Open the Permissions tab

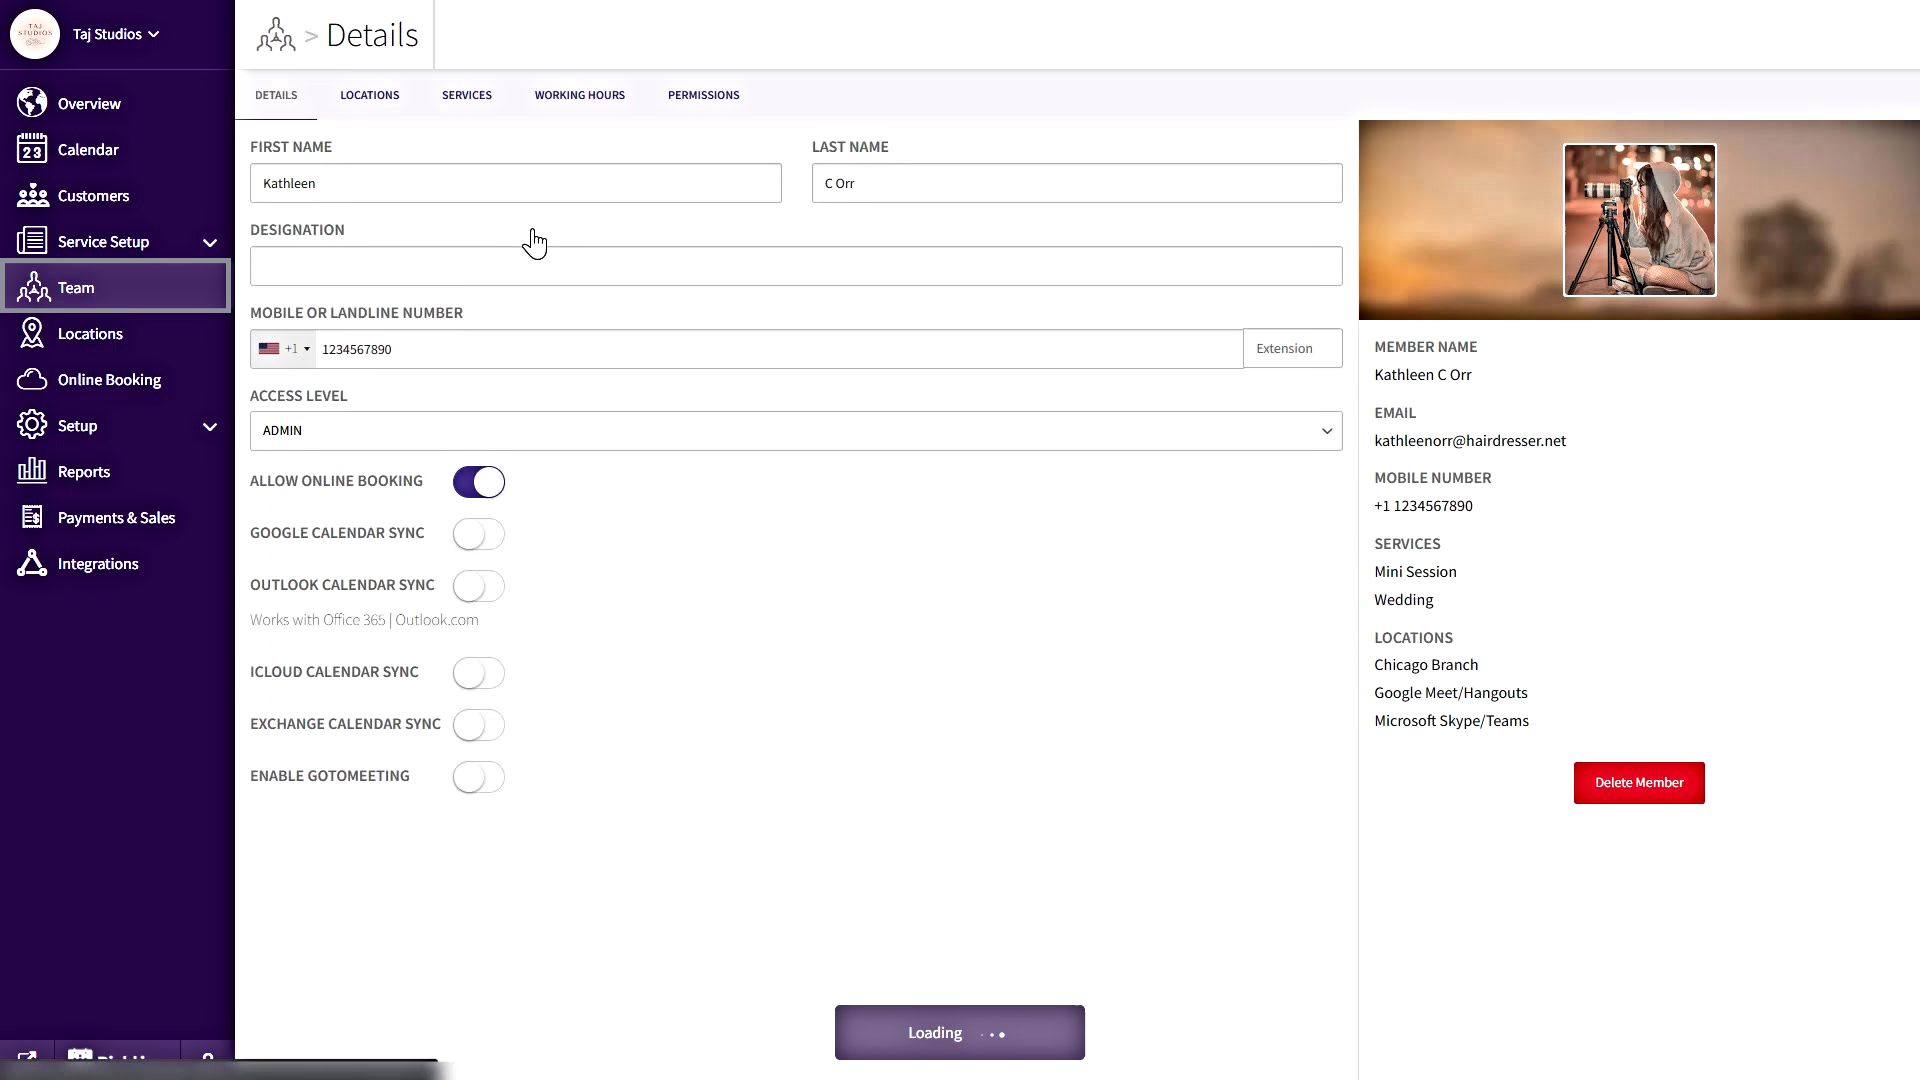click(x=703, y=95)
